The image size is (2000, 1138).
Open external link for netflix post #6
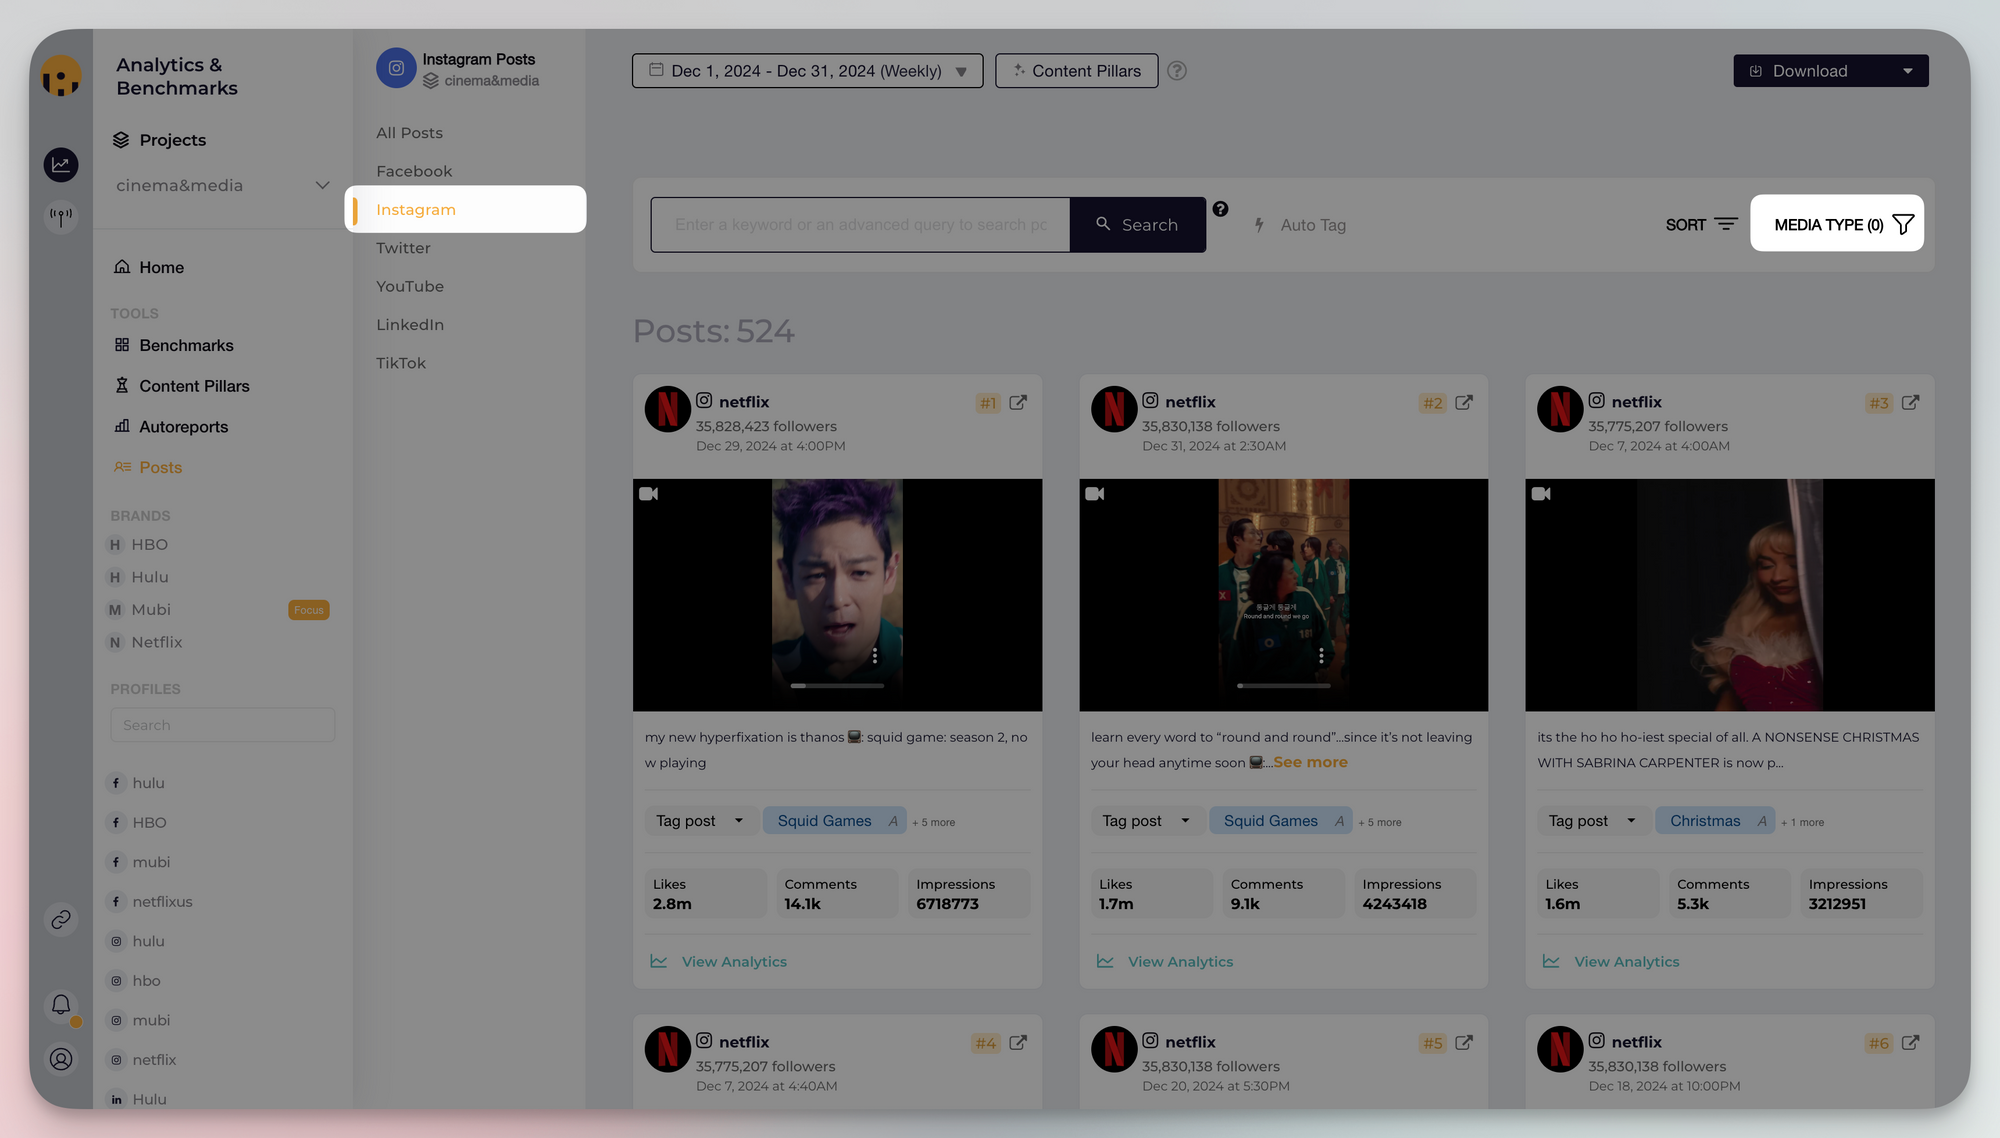[1910, 1042]
